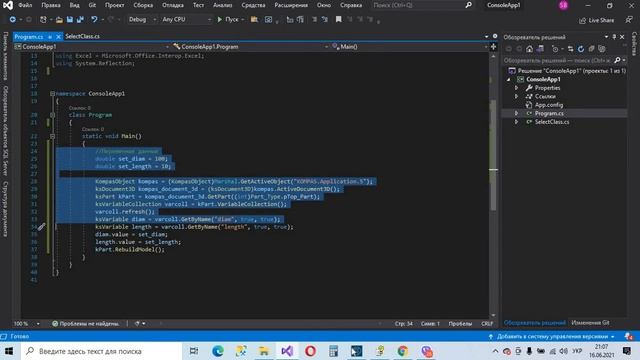The width and height of the screenshot is (640, 360).
Task: Click the CRLF line ending indicator
Action: (487, 324)
